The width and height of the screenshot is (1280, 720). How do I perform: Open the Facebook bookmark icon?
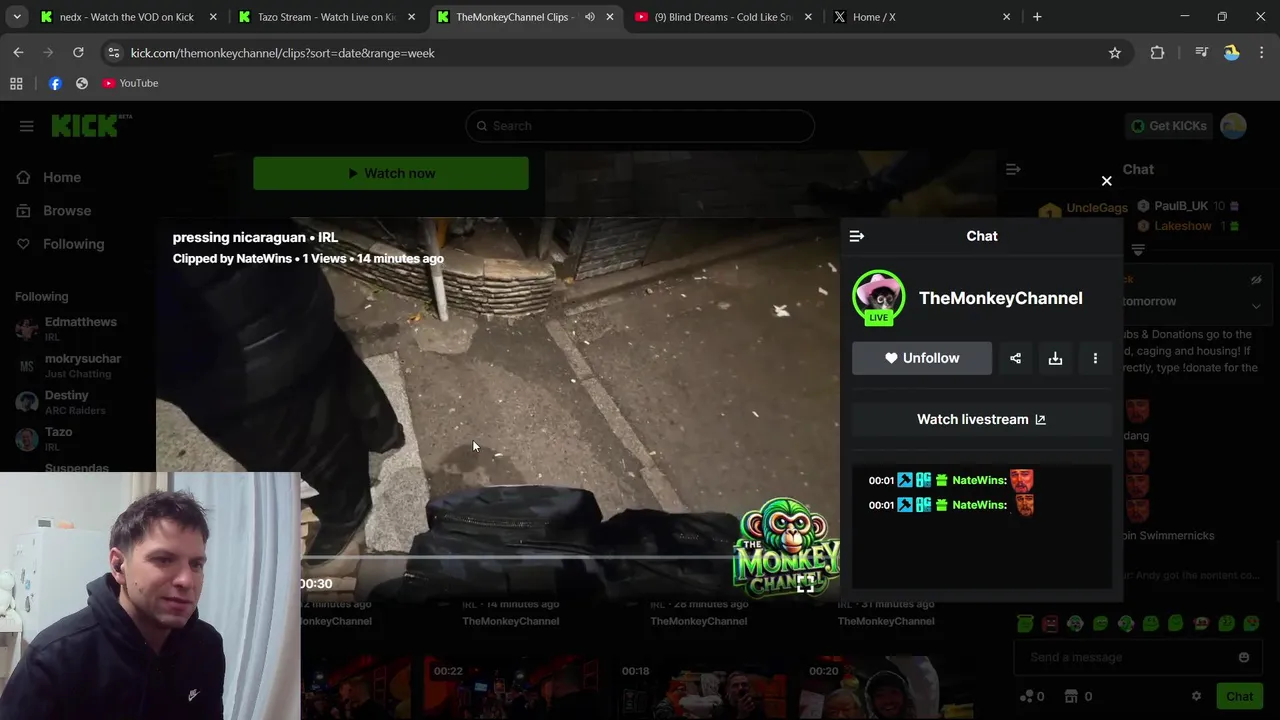point(55,83)
